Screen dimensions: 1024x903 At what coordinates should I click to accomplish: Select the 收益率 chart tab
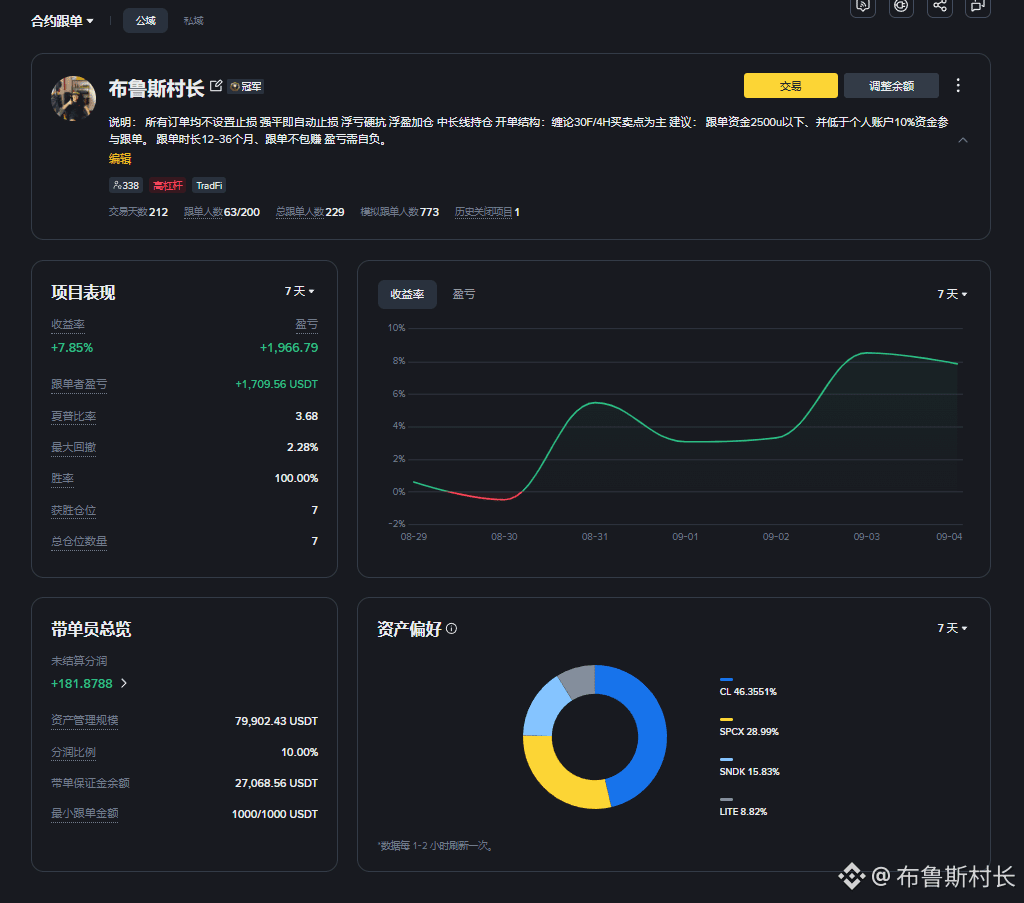coord(407,294)
